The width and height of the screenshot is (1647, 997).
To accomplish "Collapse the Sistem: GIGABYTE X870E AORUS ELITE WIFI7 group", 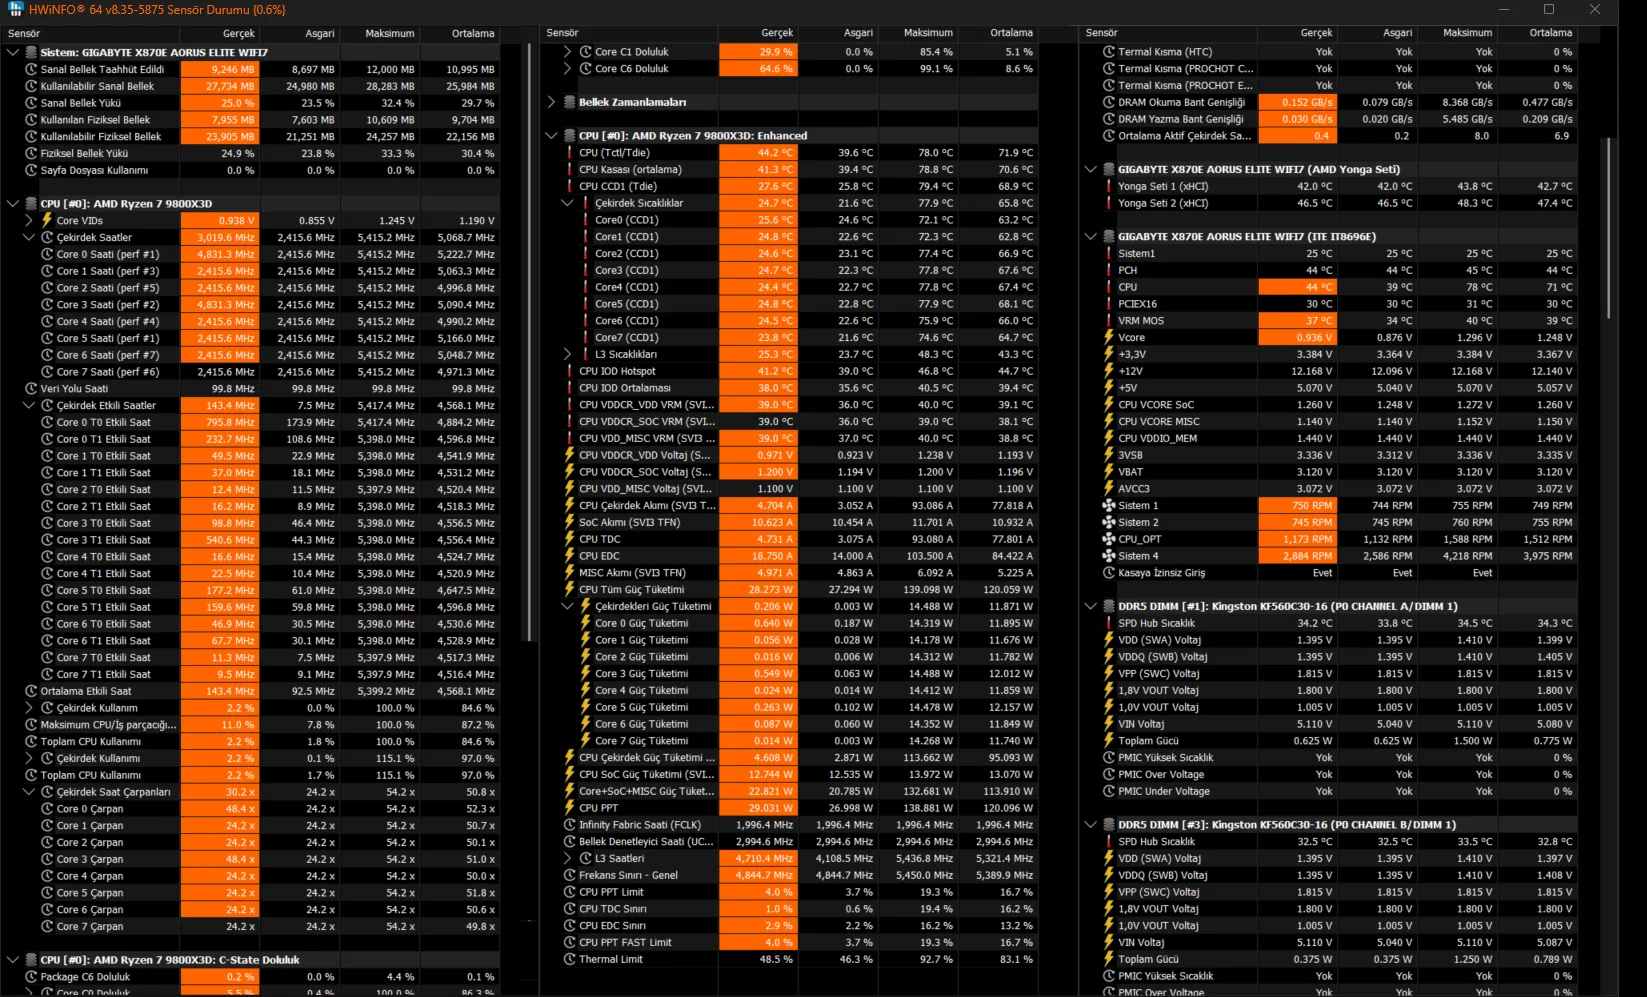I will click(12, 52).
